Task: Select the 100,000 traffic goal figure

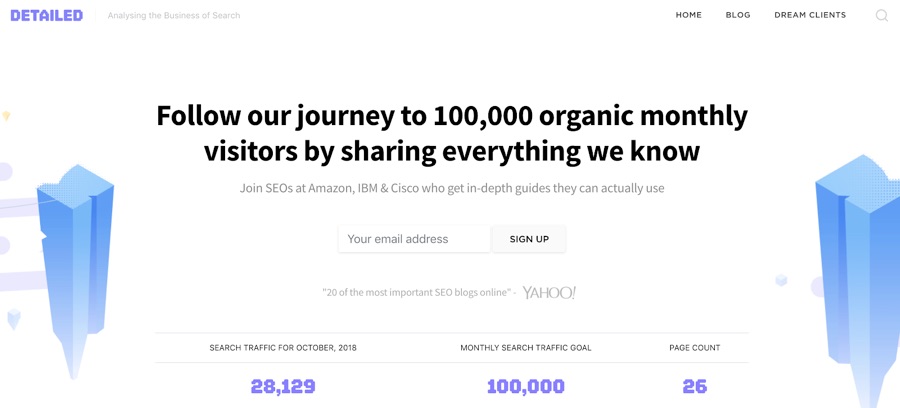Action: 526,386
